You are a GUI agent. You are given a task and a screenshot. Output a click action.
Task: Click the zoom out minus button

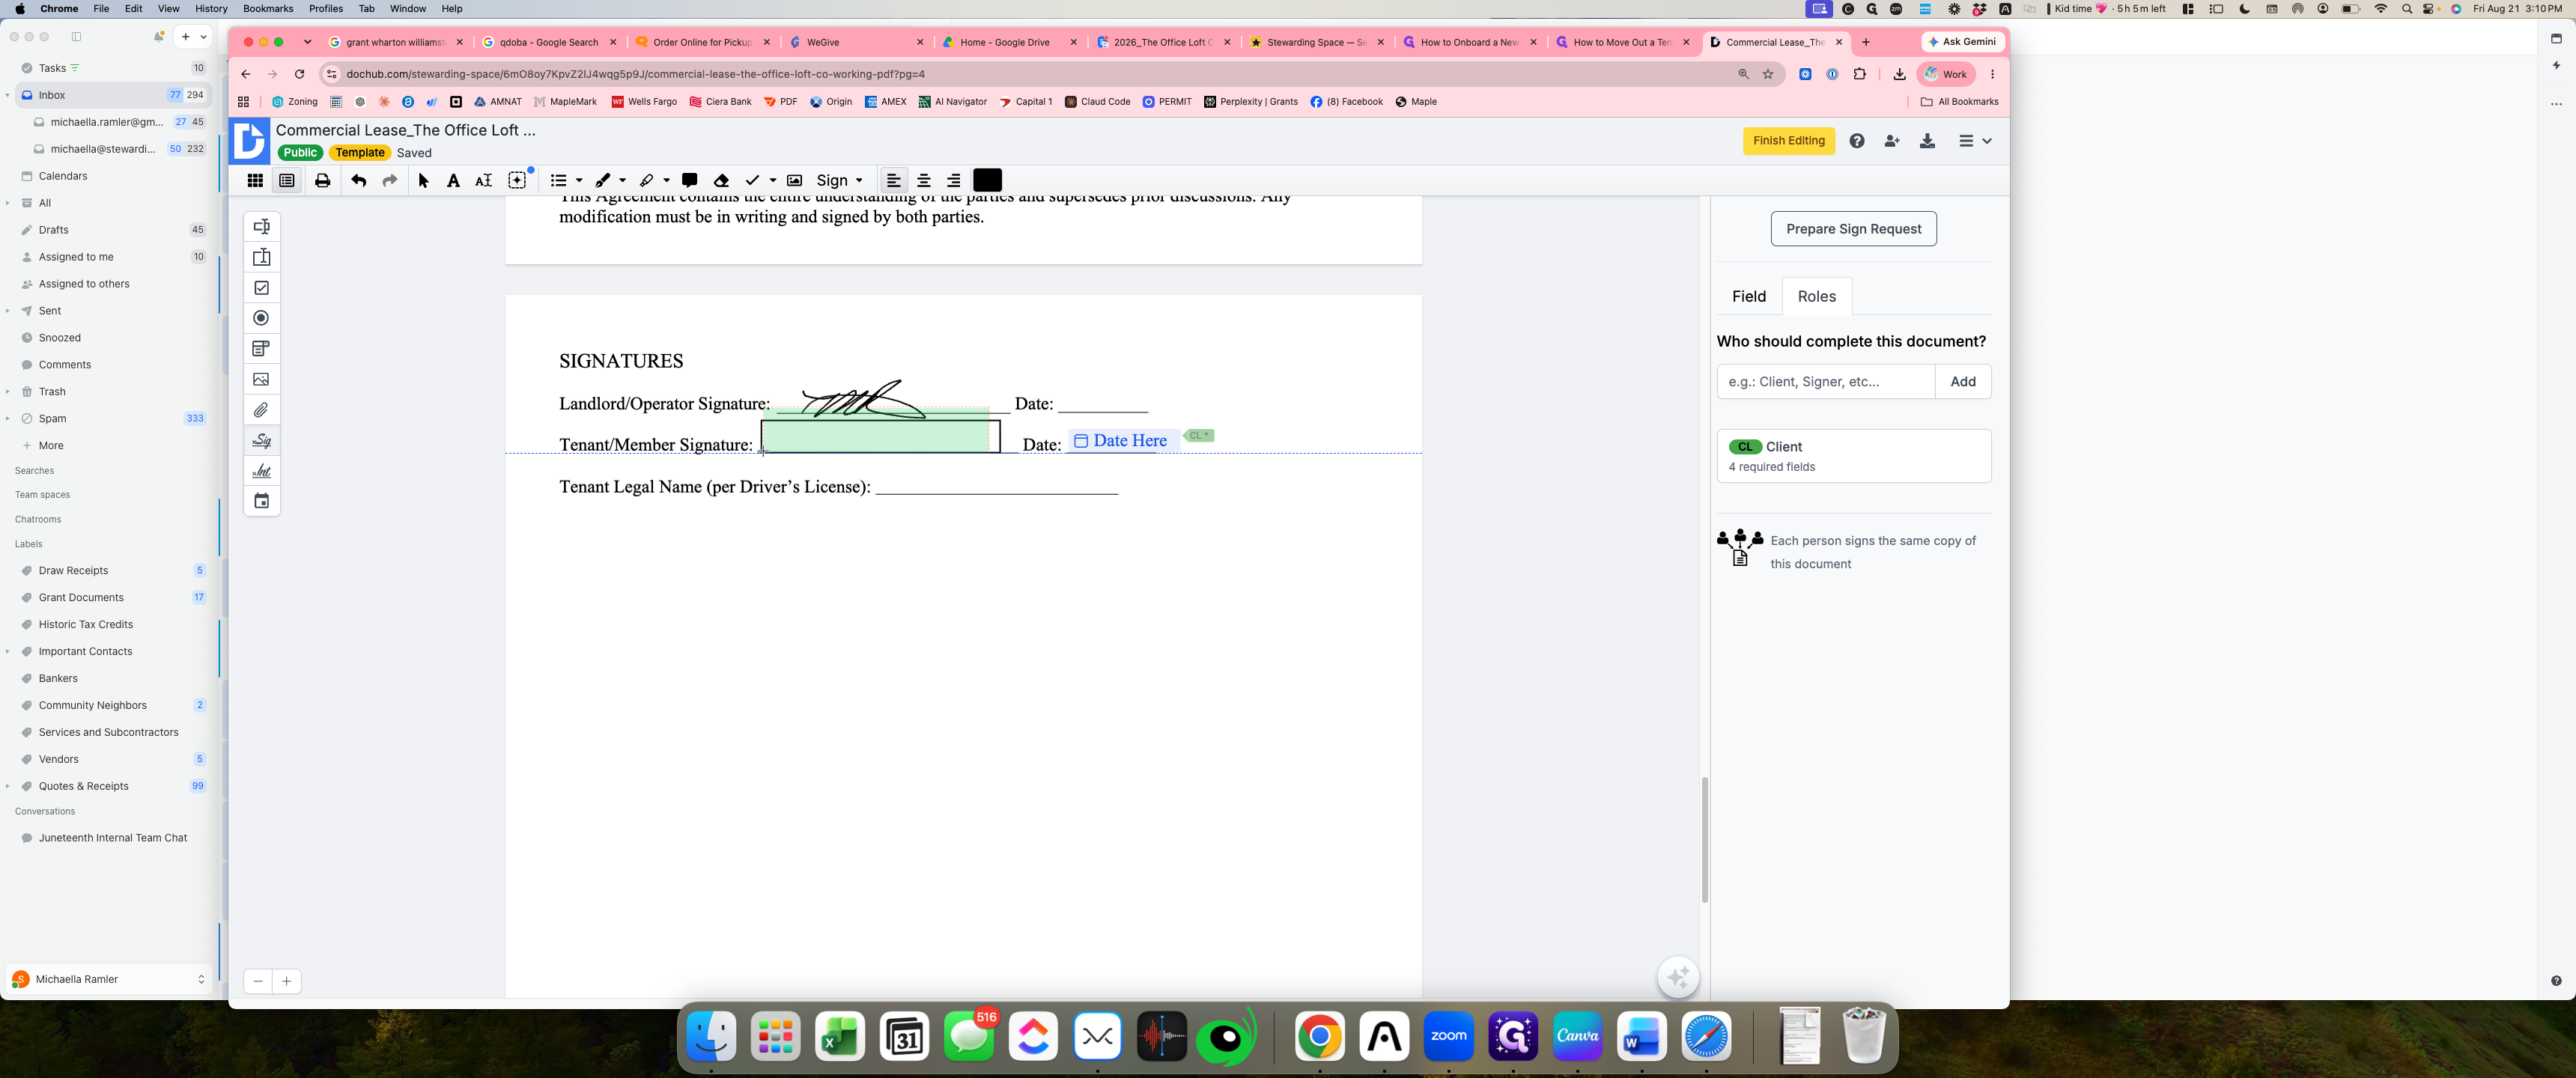pyautogui.click(x=258, y=981)
